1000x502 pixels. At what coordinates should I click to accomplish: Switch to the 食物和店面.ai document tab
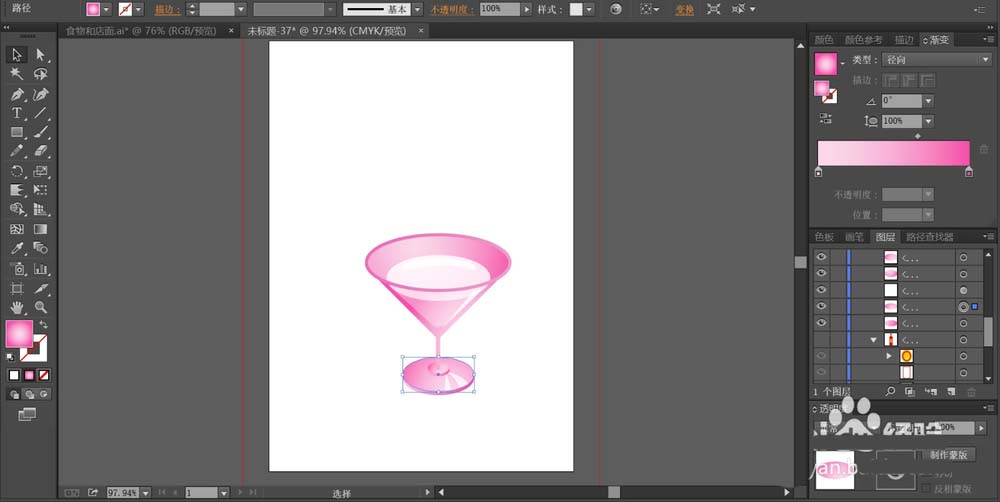tap(141, 31)
